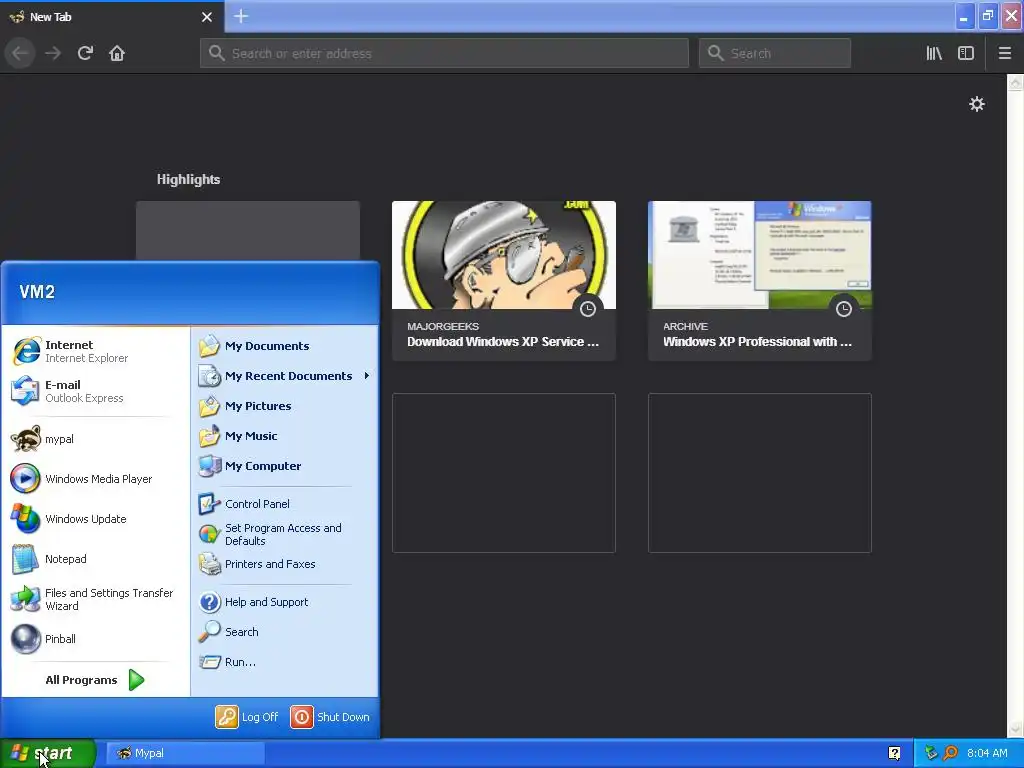Image resolution: width=1024 pixels, height=768 pixels.
Task: Focus the Search or enter address bar
Action: 445,53
